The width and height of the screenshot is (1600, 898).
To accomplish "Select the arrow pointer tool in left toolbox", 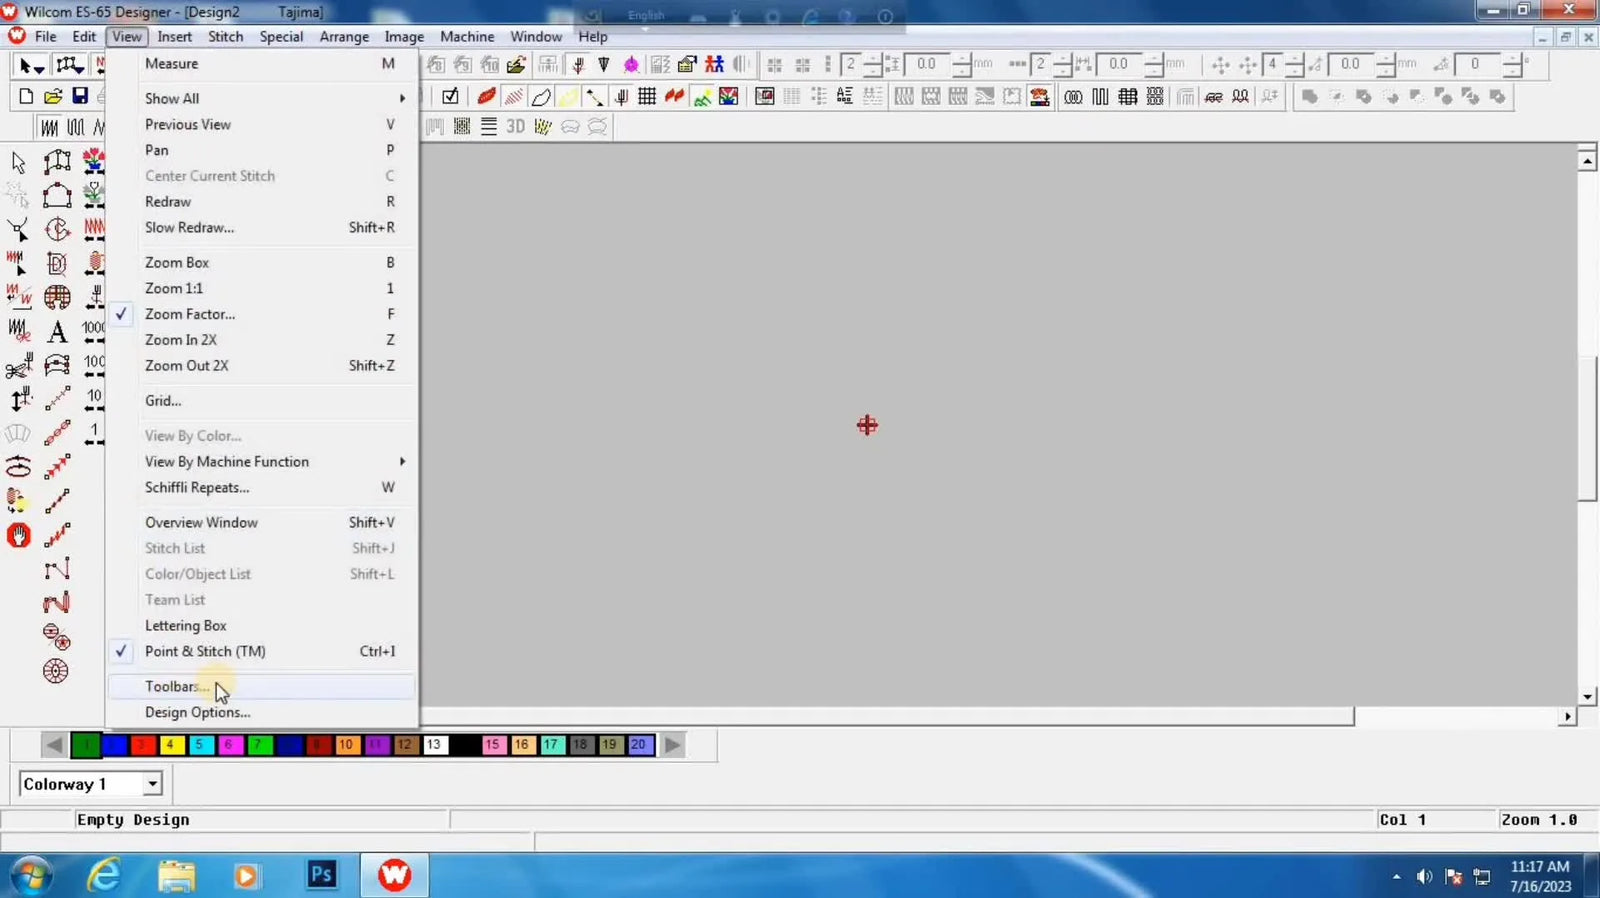I will 18,162.
